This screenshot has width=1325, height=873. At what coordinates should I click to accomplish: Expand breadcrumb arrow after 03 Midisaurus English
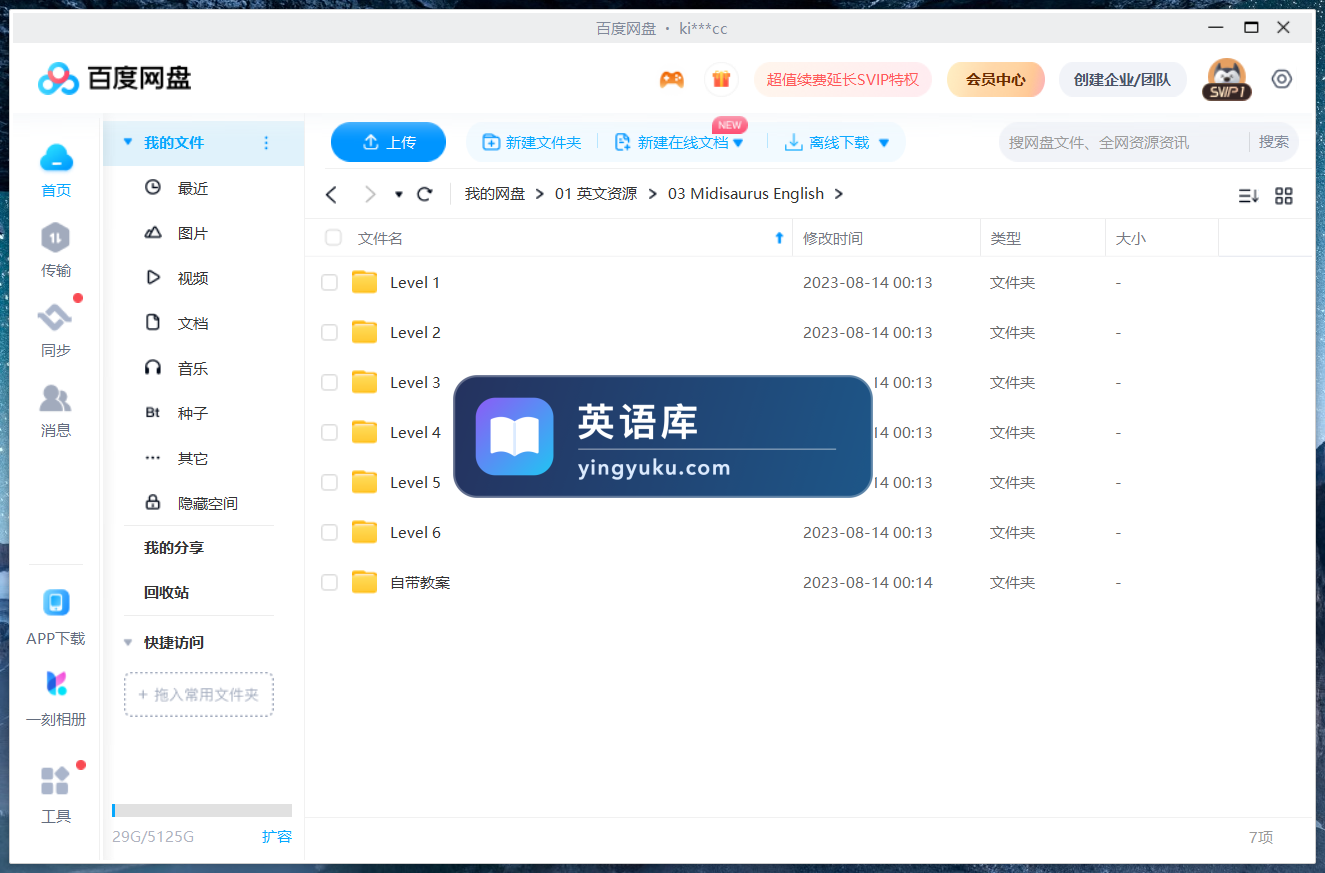838,194
